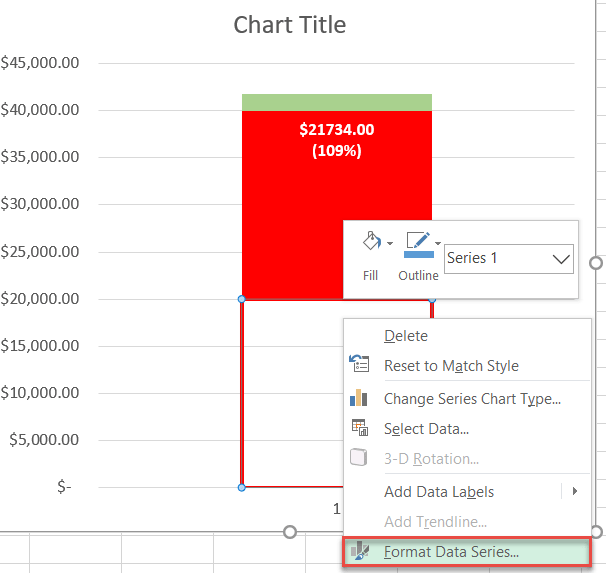The height and width of the screenshot is (573, 606).
Task: Expand the Outline color dropdown arrow
Action: 438,243
